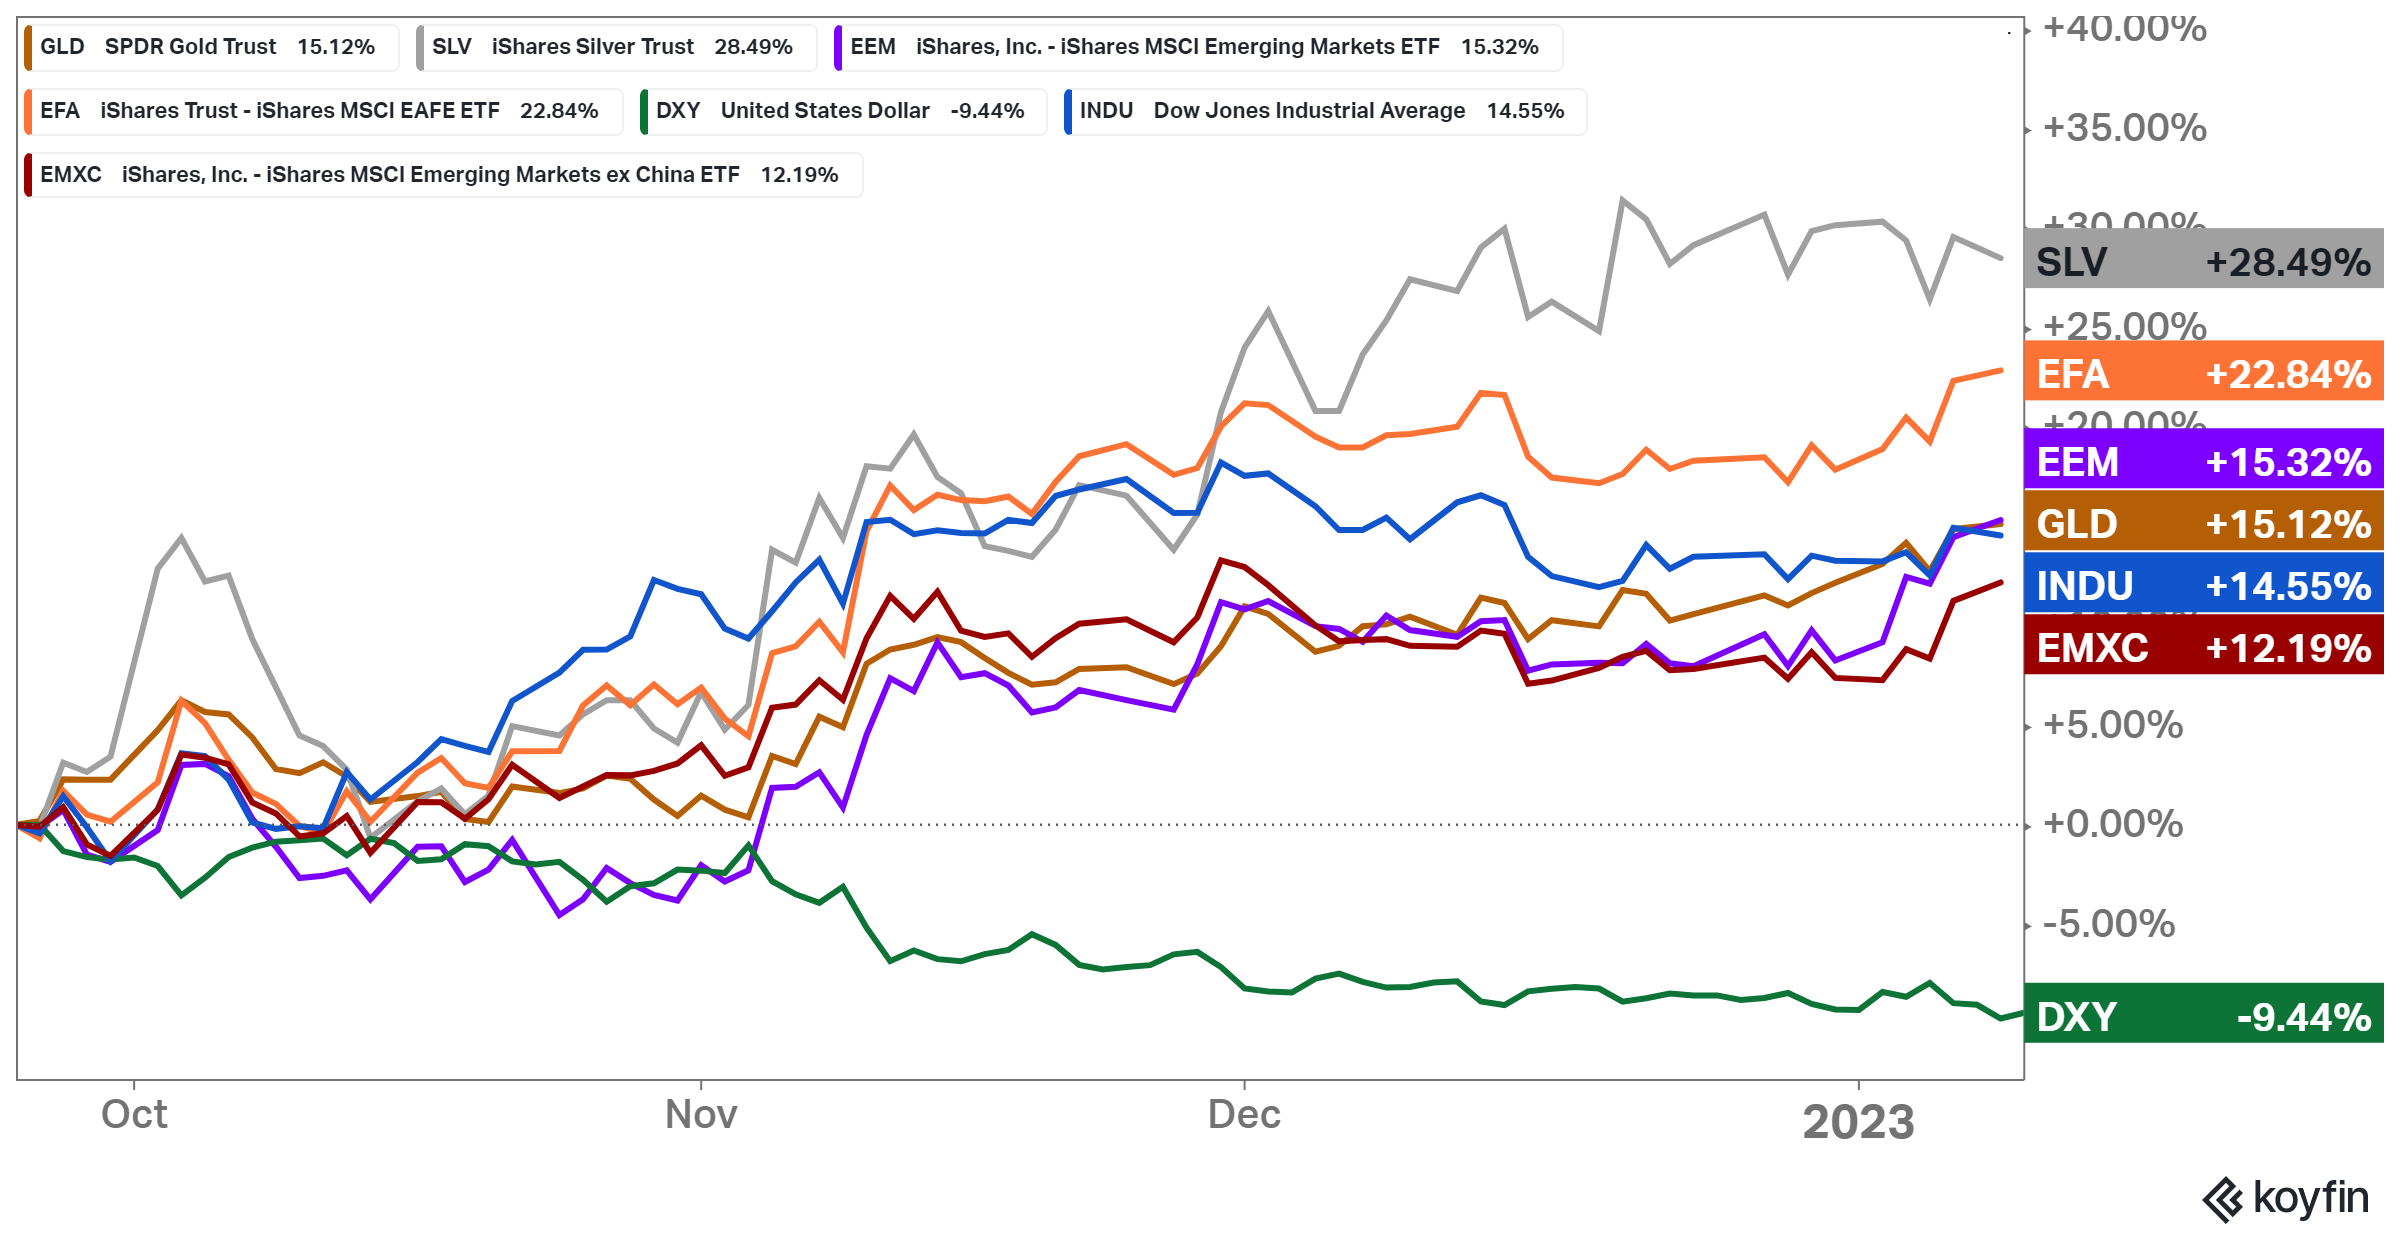Viewport: 2400px width, 1240px height.
Task: Click the Nov label on time axis
Action: tap(701, 1114)
